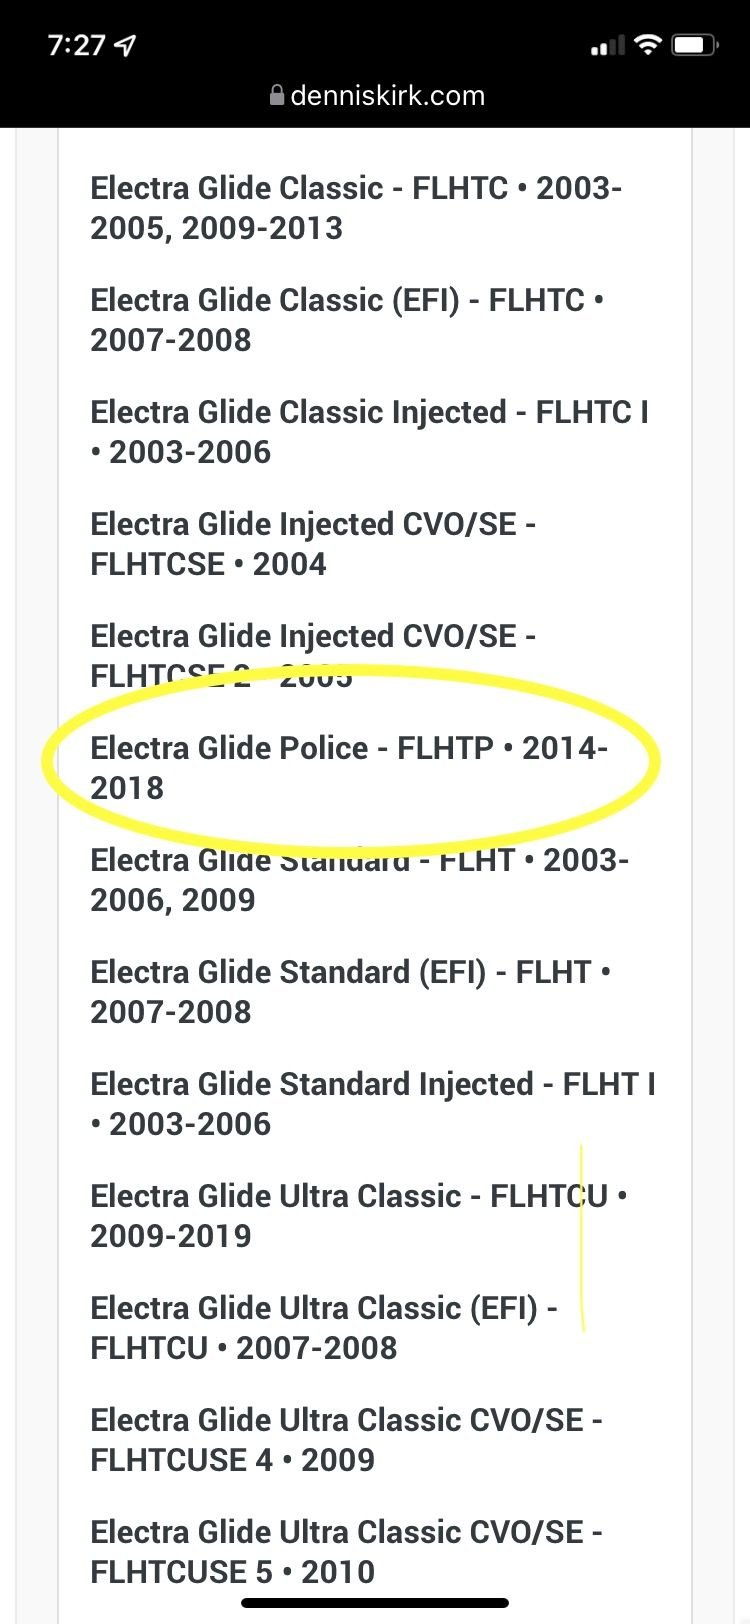Tap the location arrow next to the time

tap(126, 45)
